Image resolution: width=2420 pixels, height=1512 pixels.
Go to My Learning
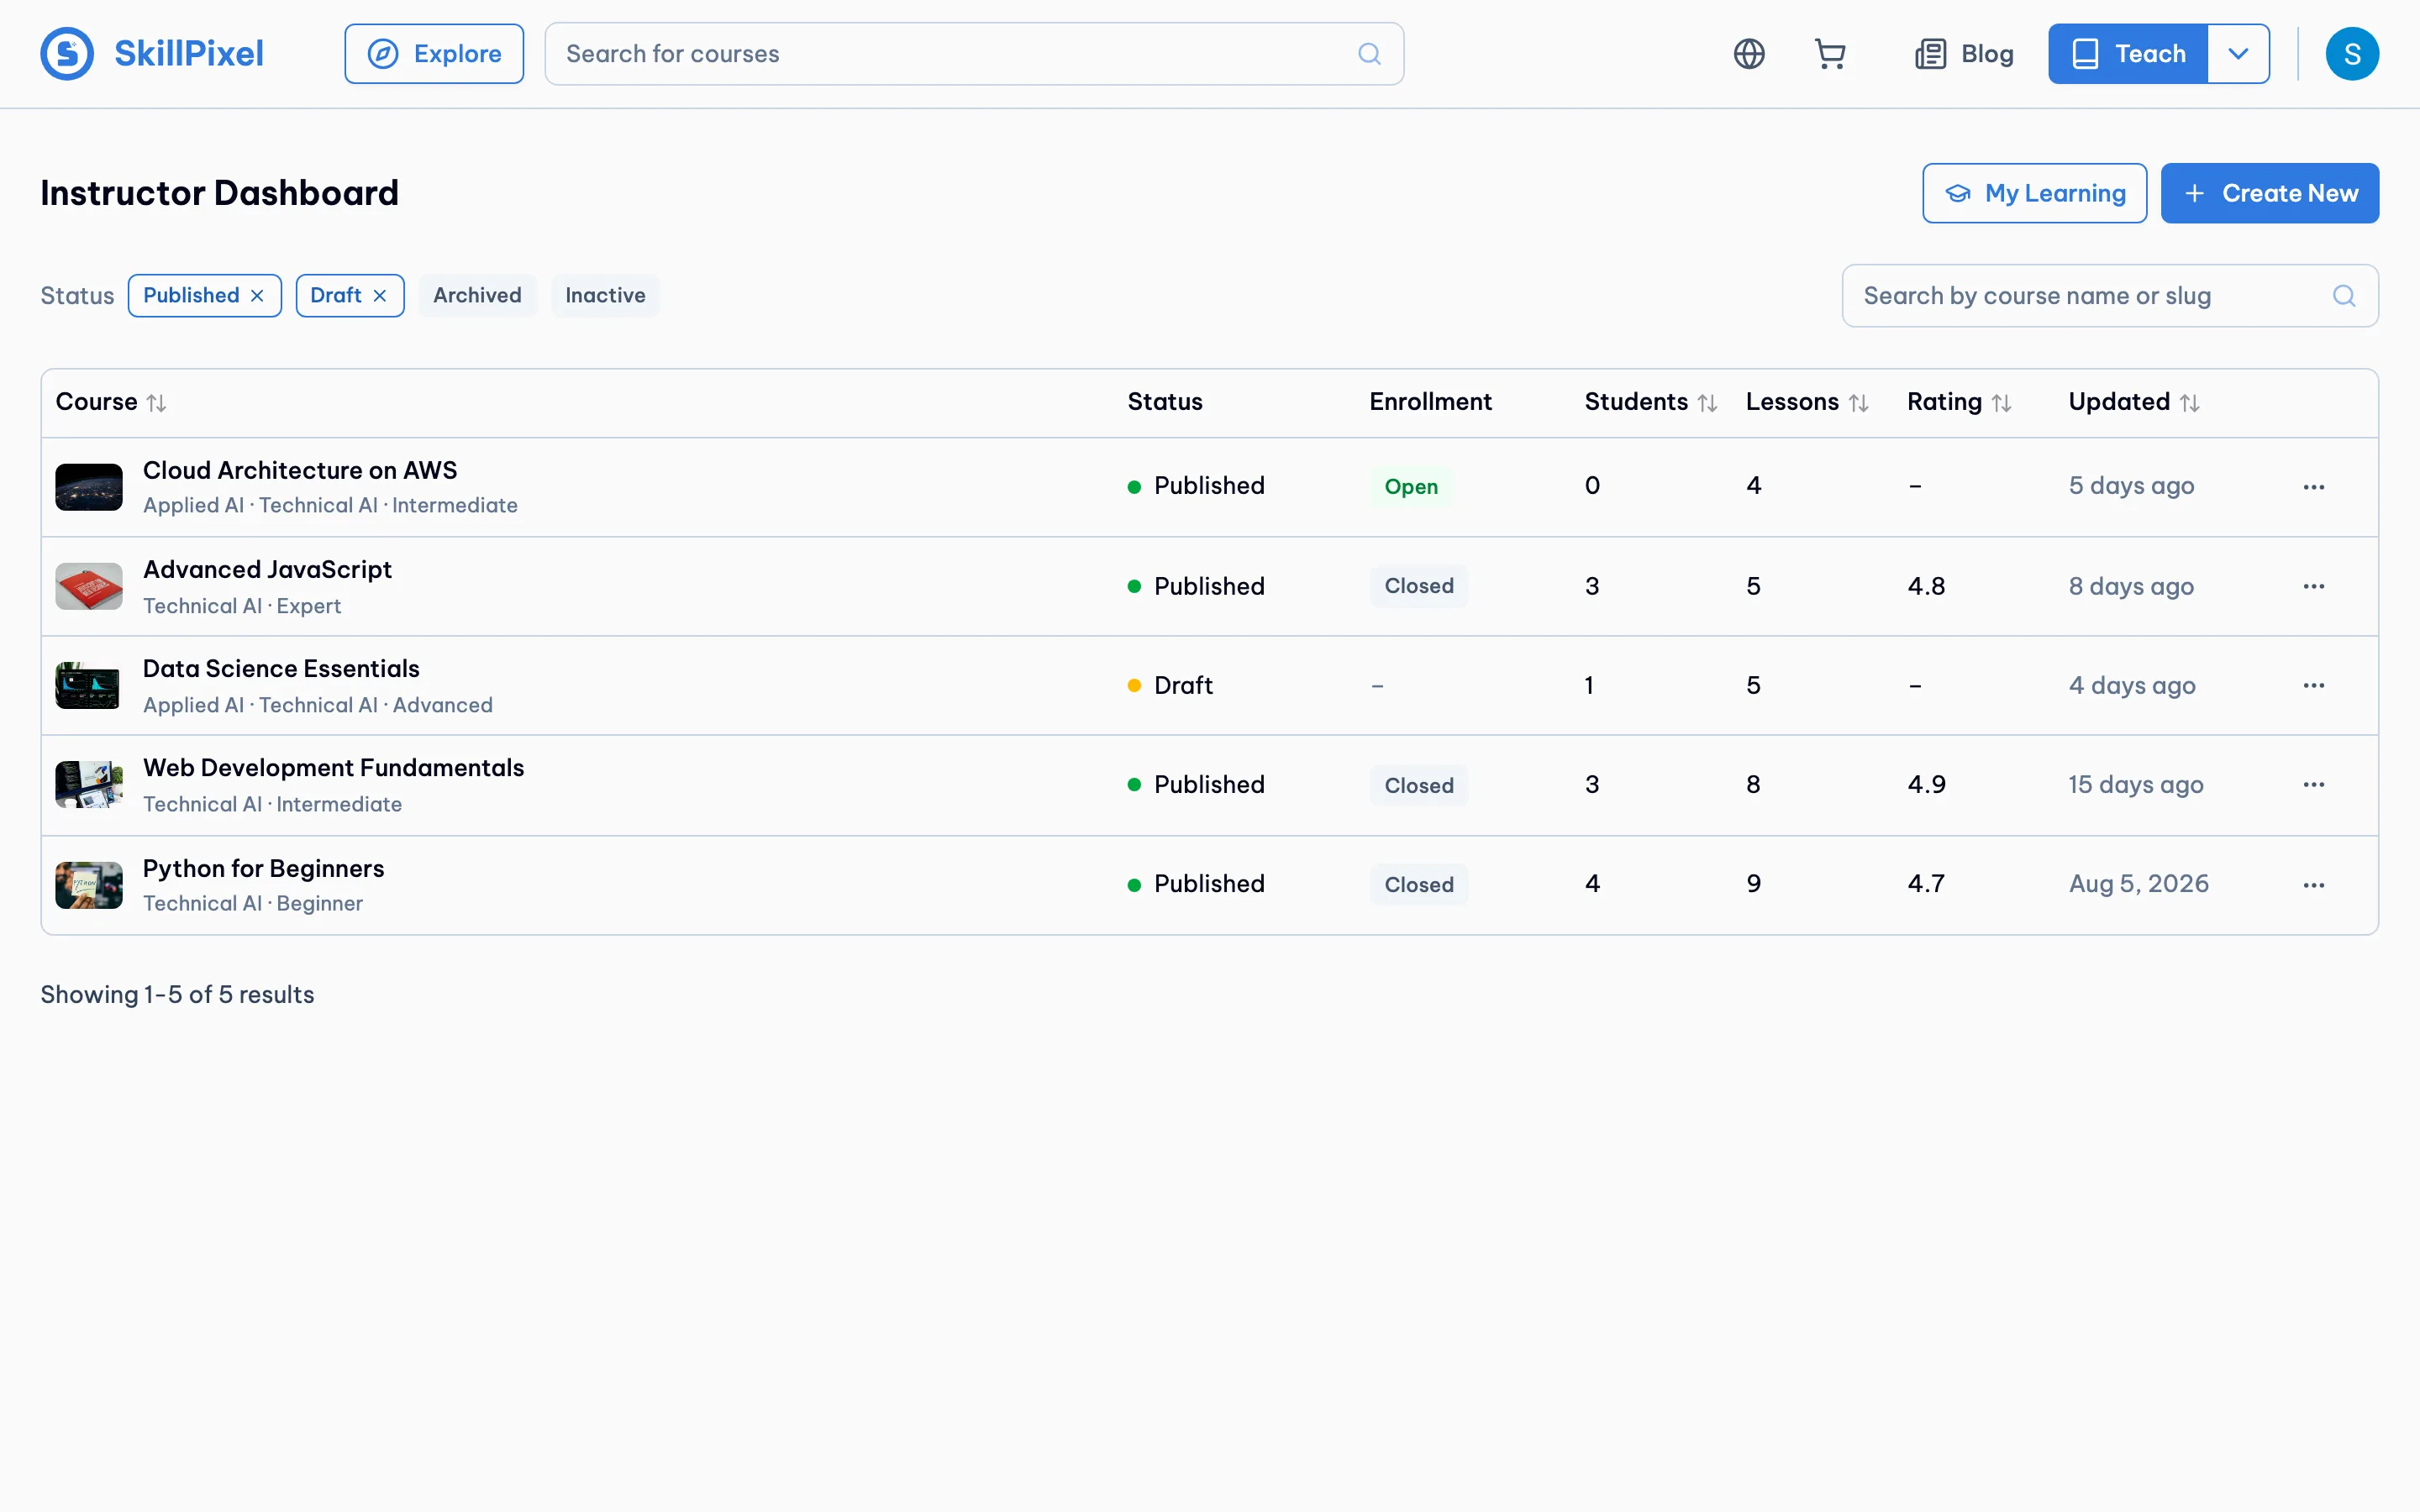[2034, 193]
